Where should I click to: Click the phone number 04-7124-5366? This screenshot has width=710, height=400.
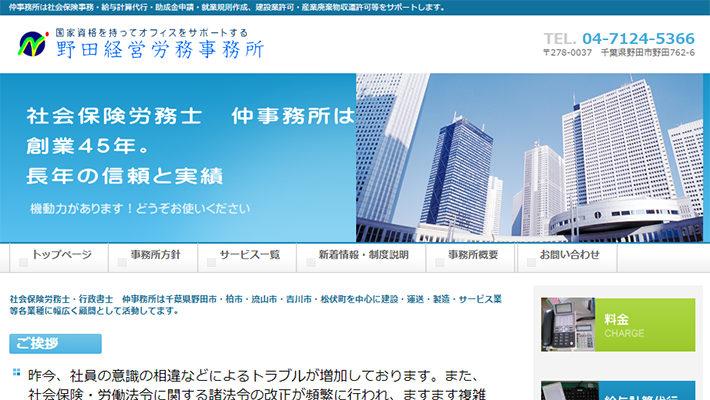pyautogui.click(x=638, y=38)
